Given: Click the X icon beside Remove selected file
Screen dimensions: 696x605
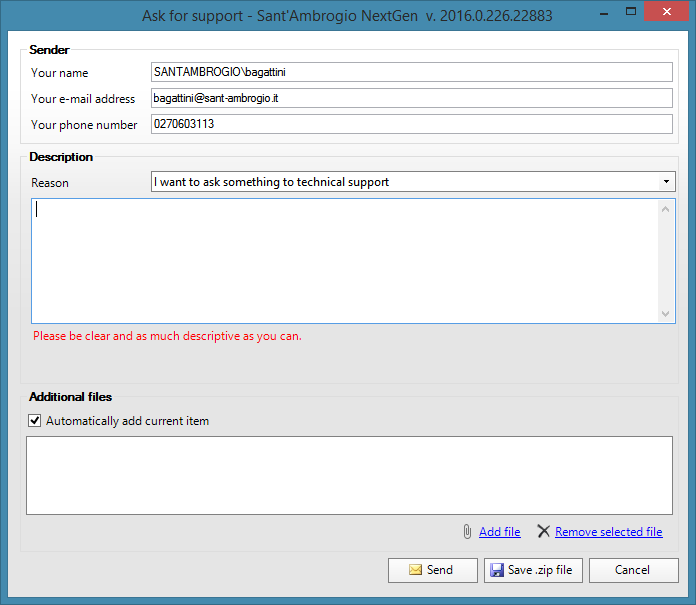Looking at the screenshot, I should click(543, 531).
